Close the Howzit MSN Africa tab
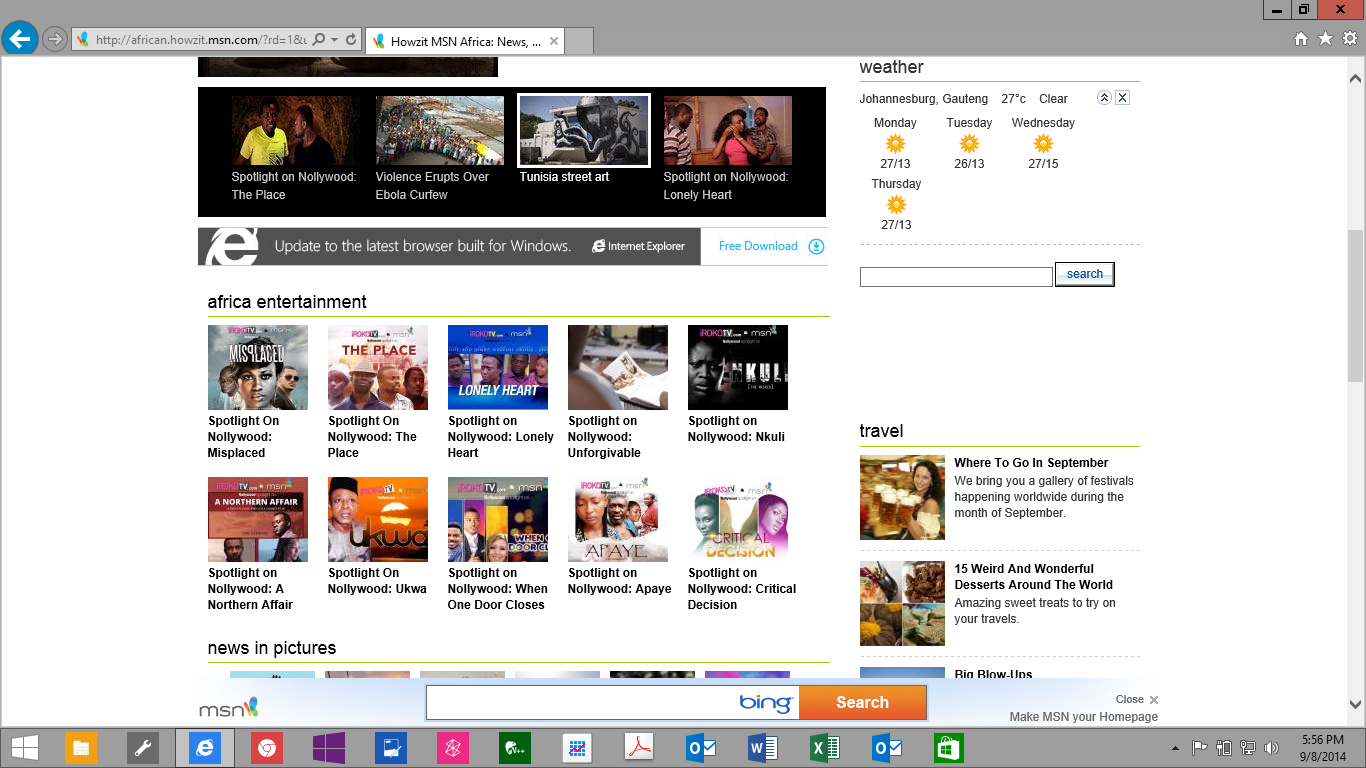Viewport: 1366px width, 768px height. point(553,41)
